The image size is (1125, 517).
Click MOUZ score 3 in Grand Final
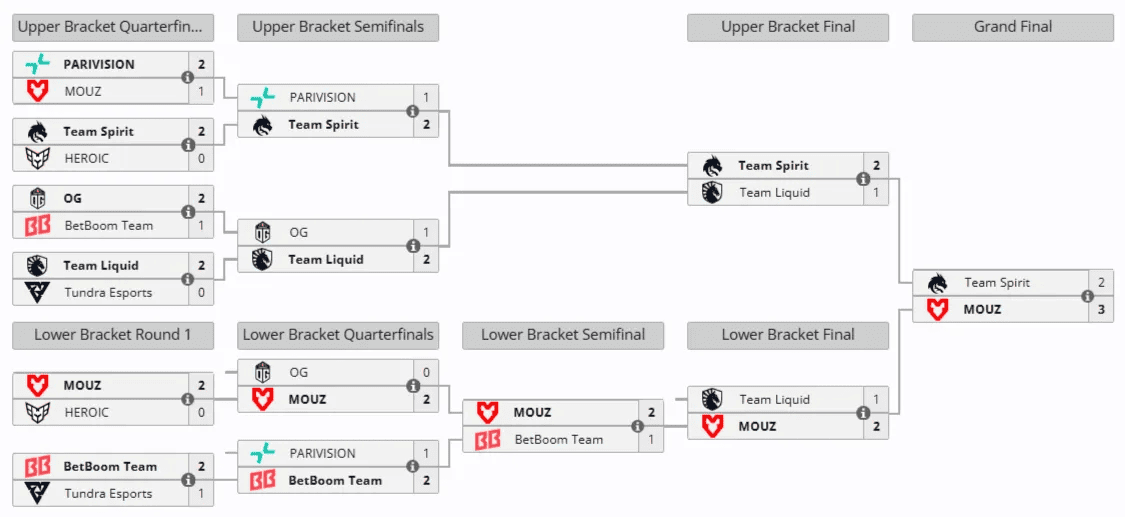1101,310
